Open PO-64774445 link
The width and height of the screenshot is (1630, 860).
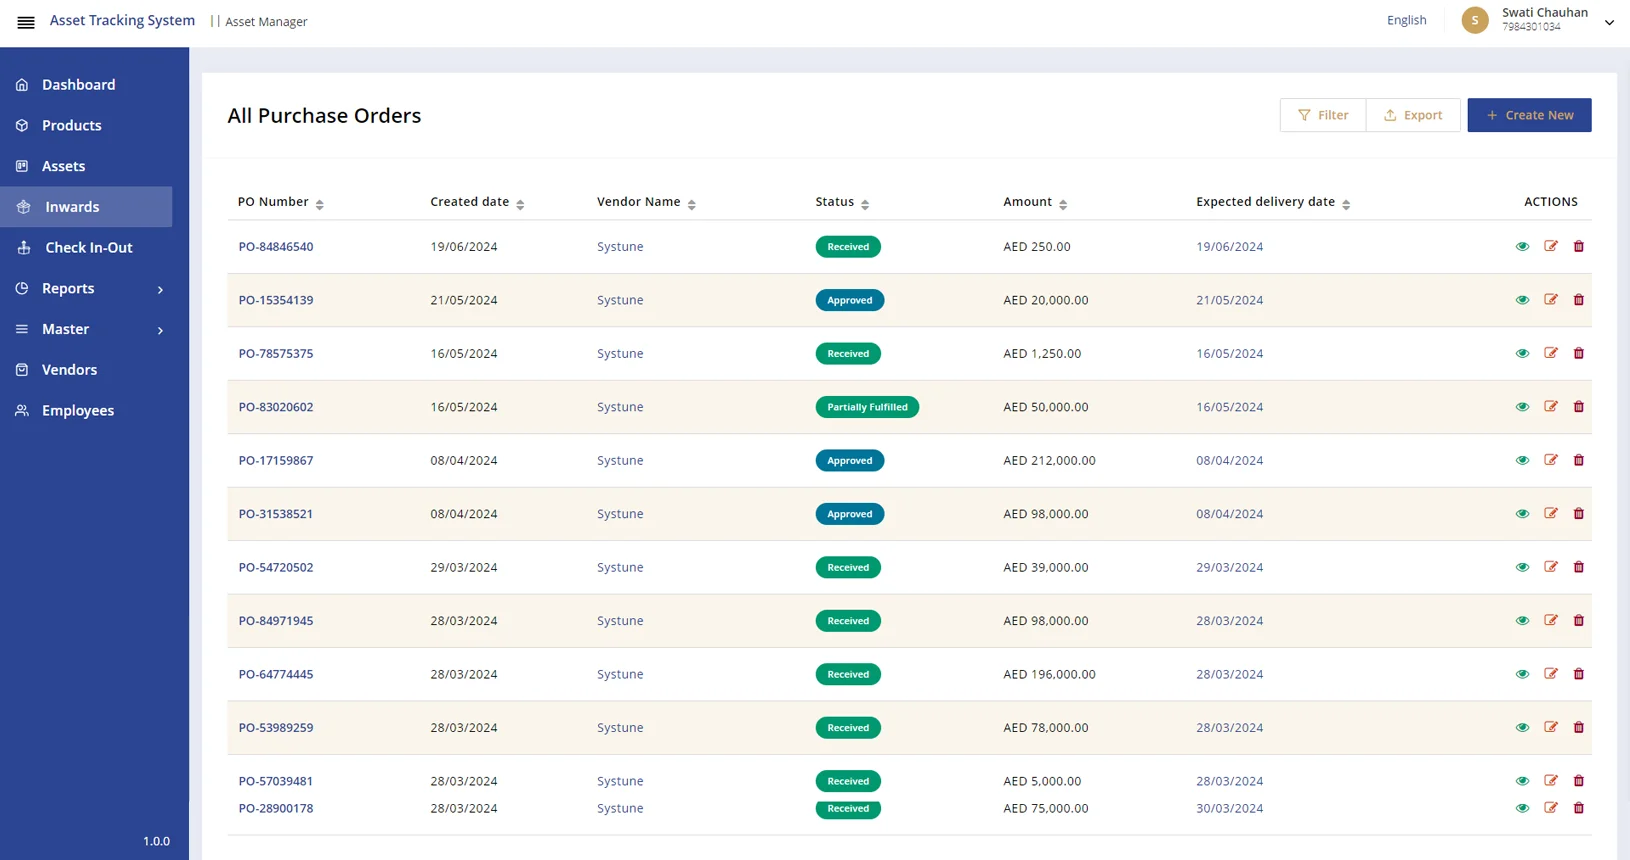point(276,674)
